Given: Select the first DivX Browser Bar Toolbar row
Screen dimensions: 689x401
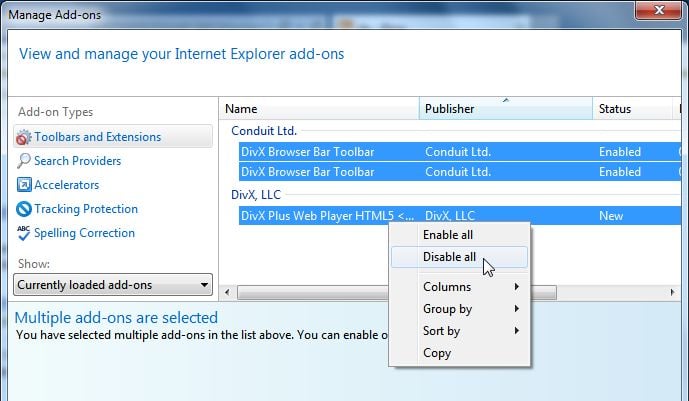Looking at the screenshot, I should [460, 152].
